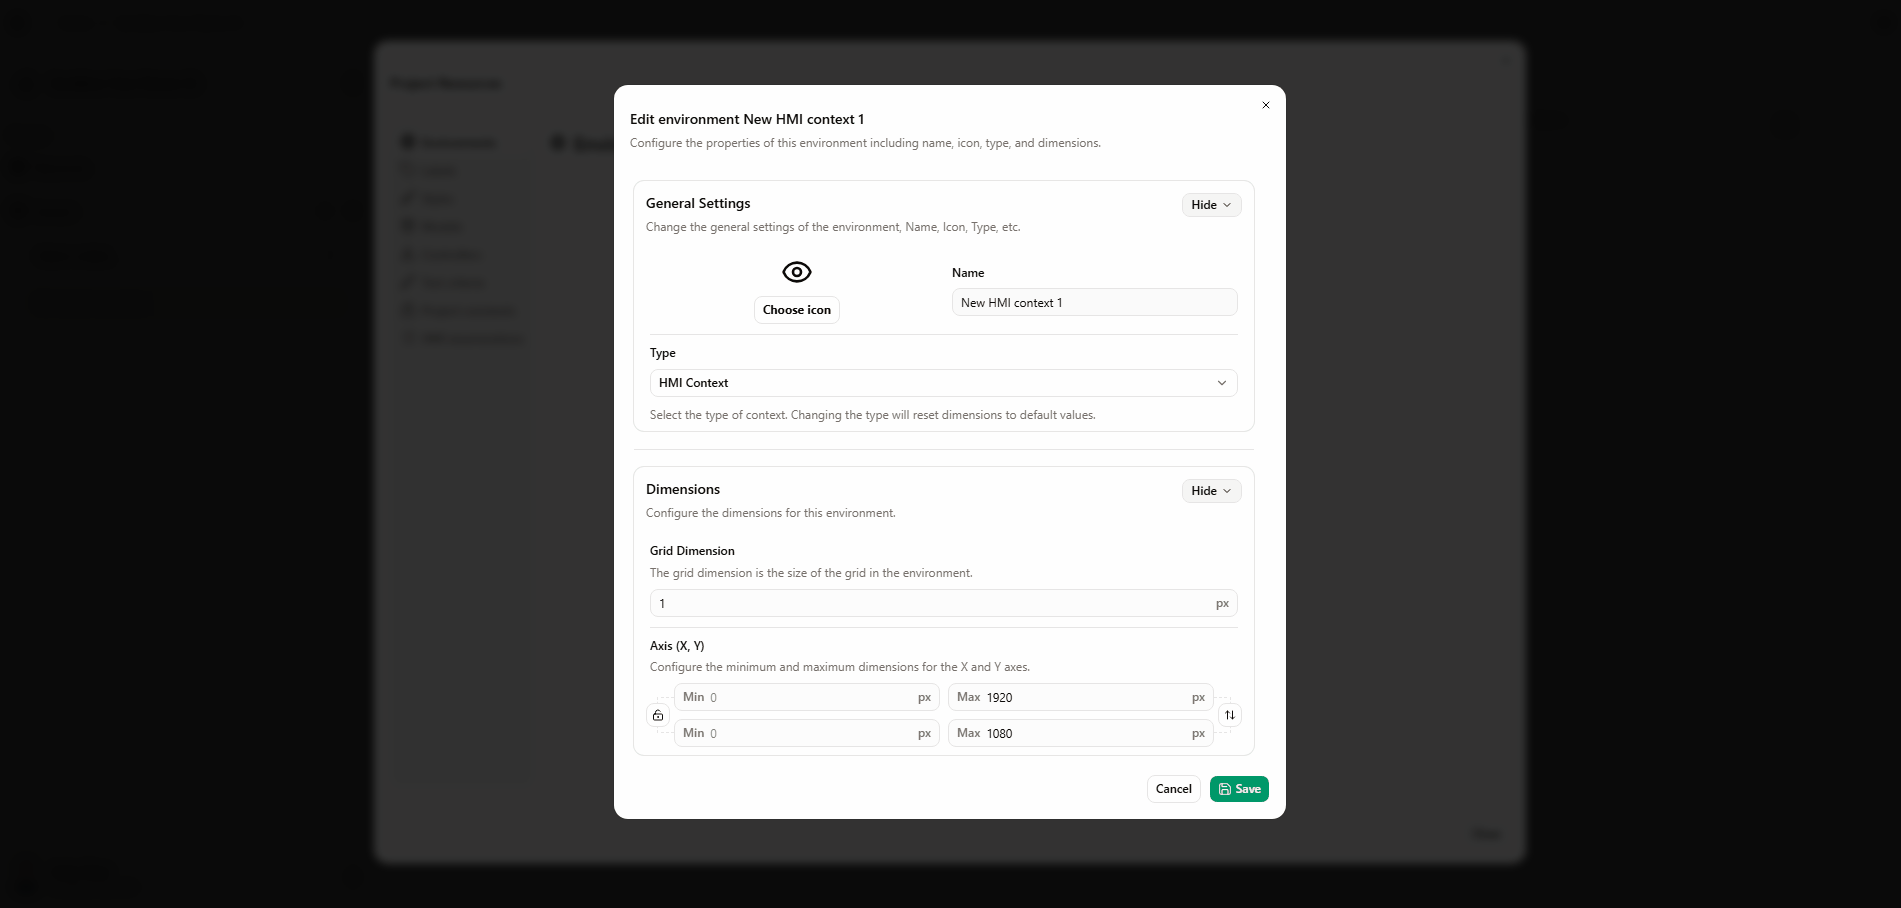This screenshot has width=1901, height=908.
Task: Click the Name label above the text field
Action: 968,273
